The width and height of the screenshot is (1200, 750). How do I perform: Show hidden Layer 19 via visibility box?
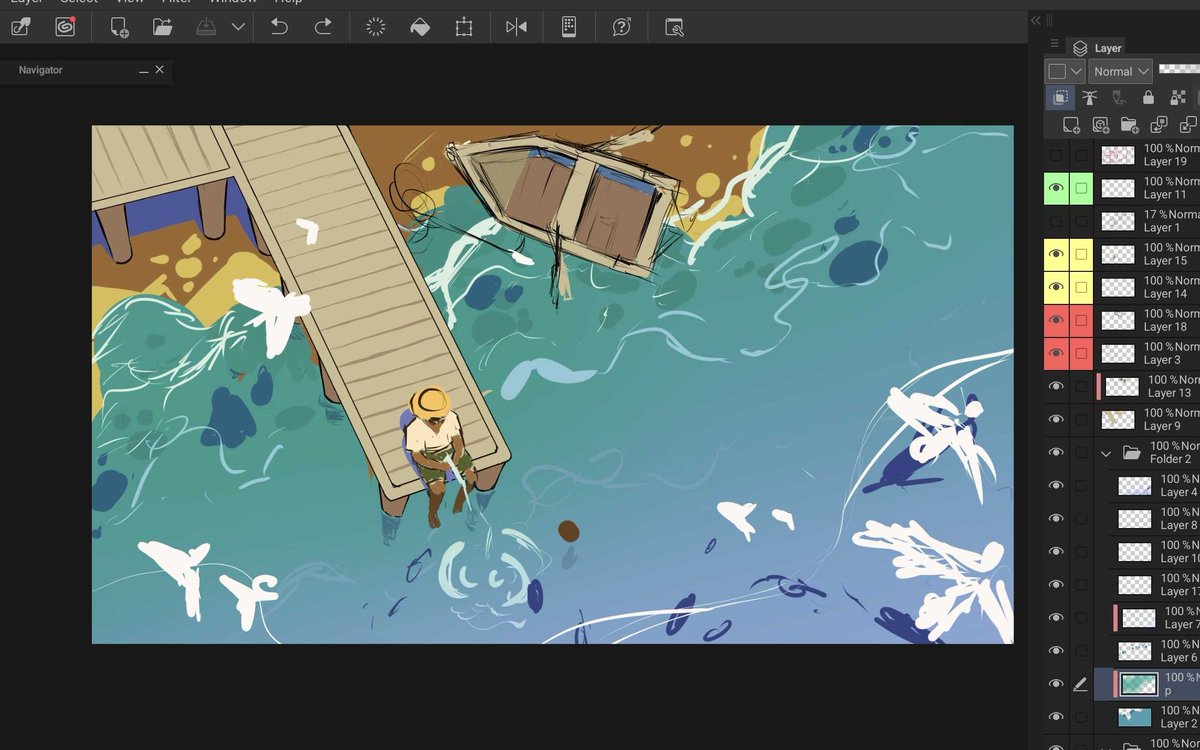(1056, 155)
